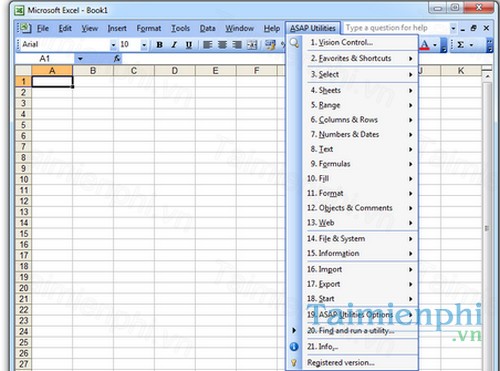The image size is (500, 371).
Task: Click the AutoSum sigma icon
Action: (460, 45)
